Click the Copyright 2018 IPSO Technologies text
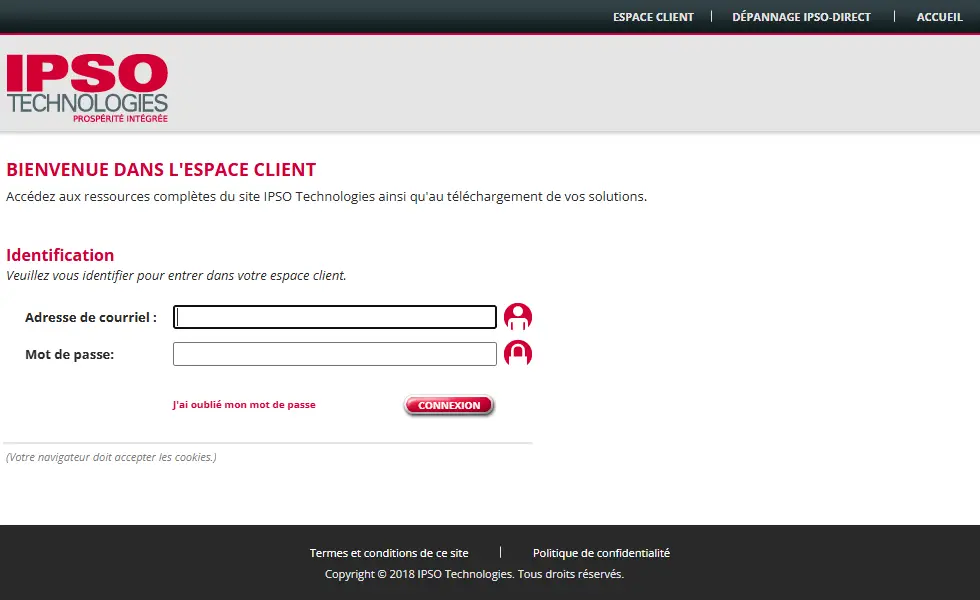Image resolution: width=980 pixels, height=600 pixels. 474,574
